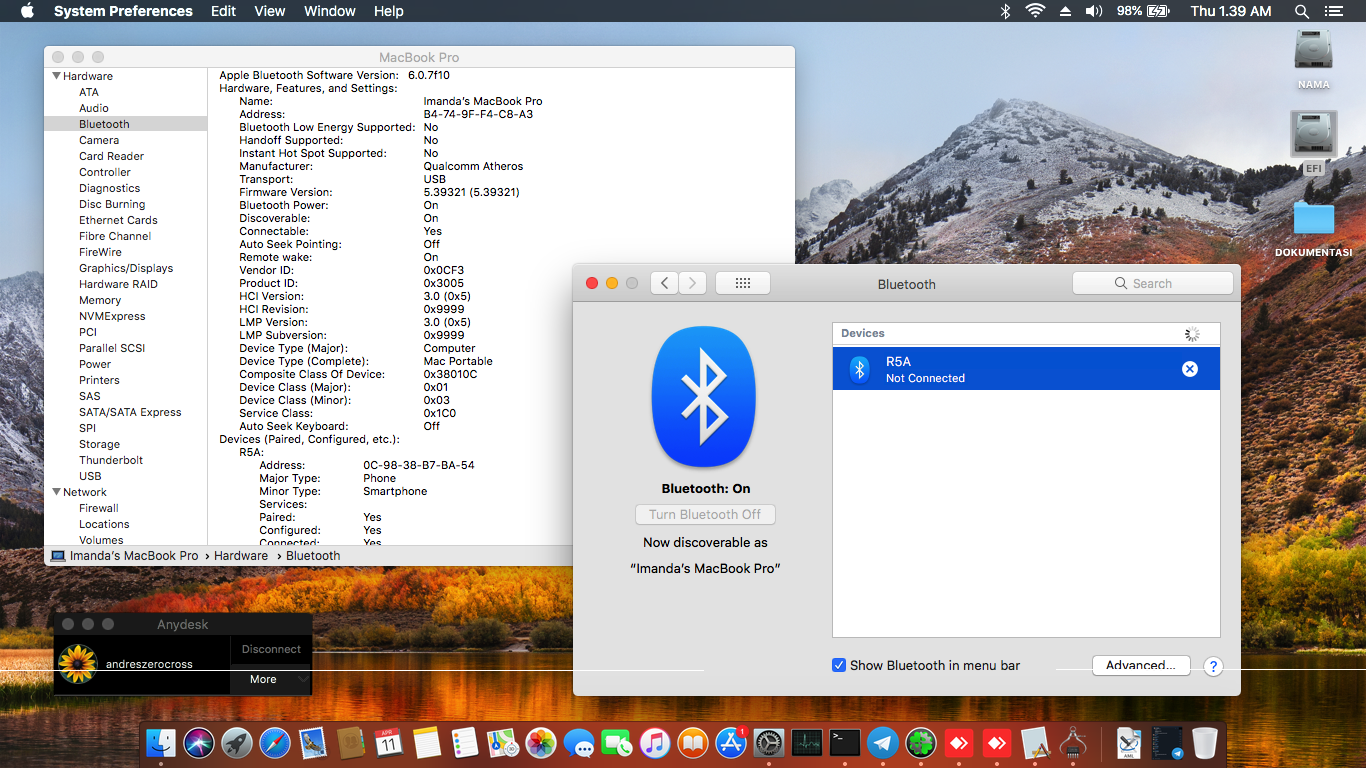1366x768 pixels.
Task: Click battery 98% status in menu bar
Action: coord(1143,11)
